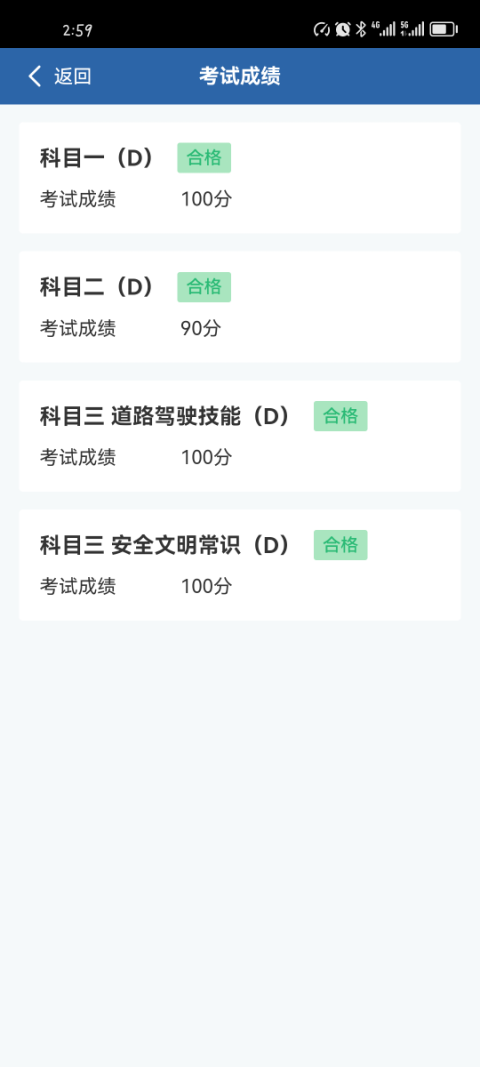Tap the 2:59 clock in status bar
Viewport: 480px width, 1067px height.
[x=78, y=30]
